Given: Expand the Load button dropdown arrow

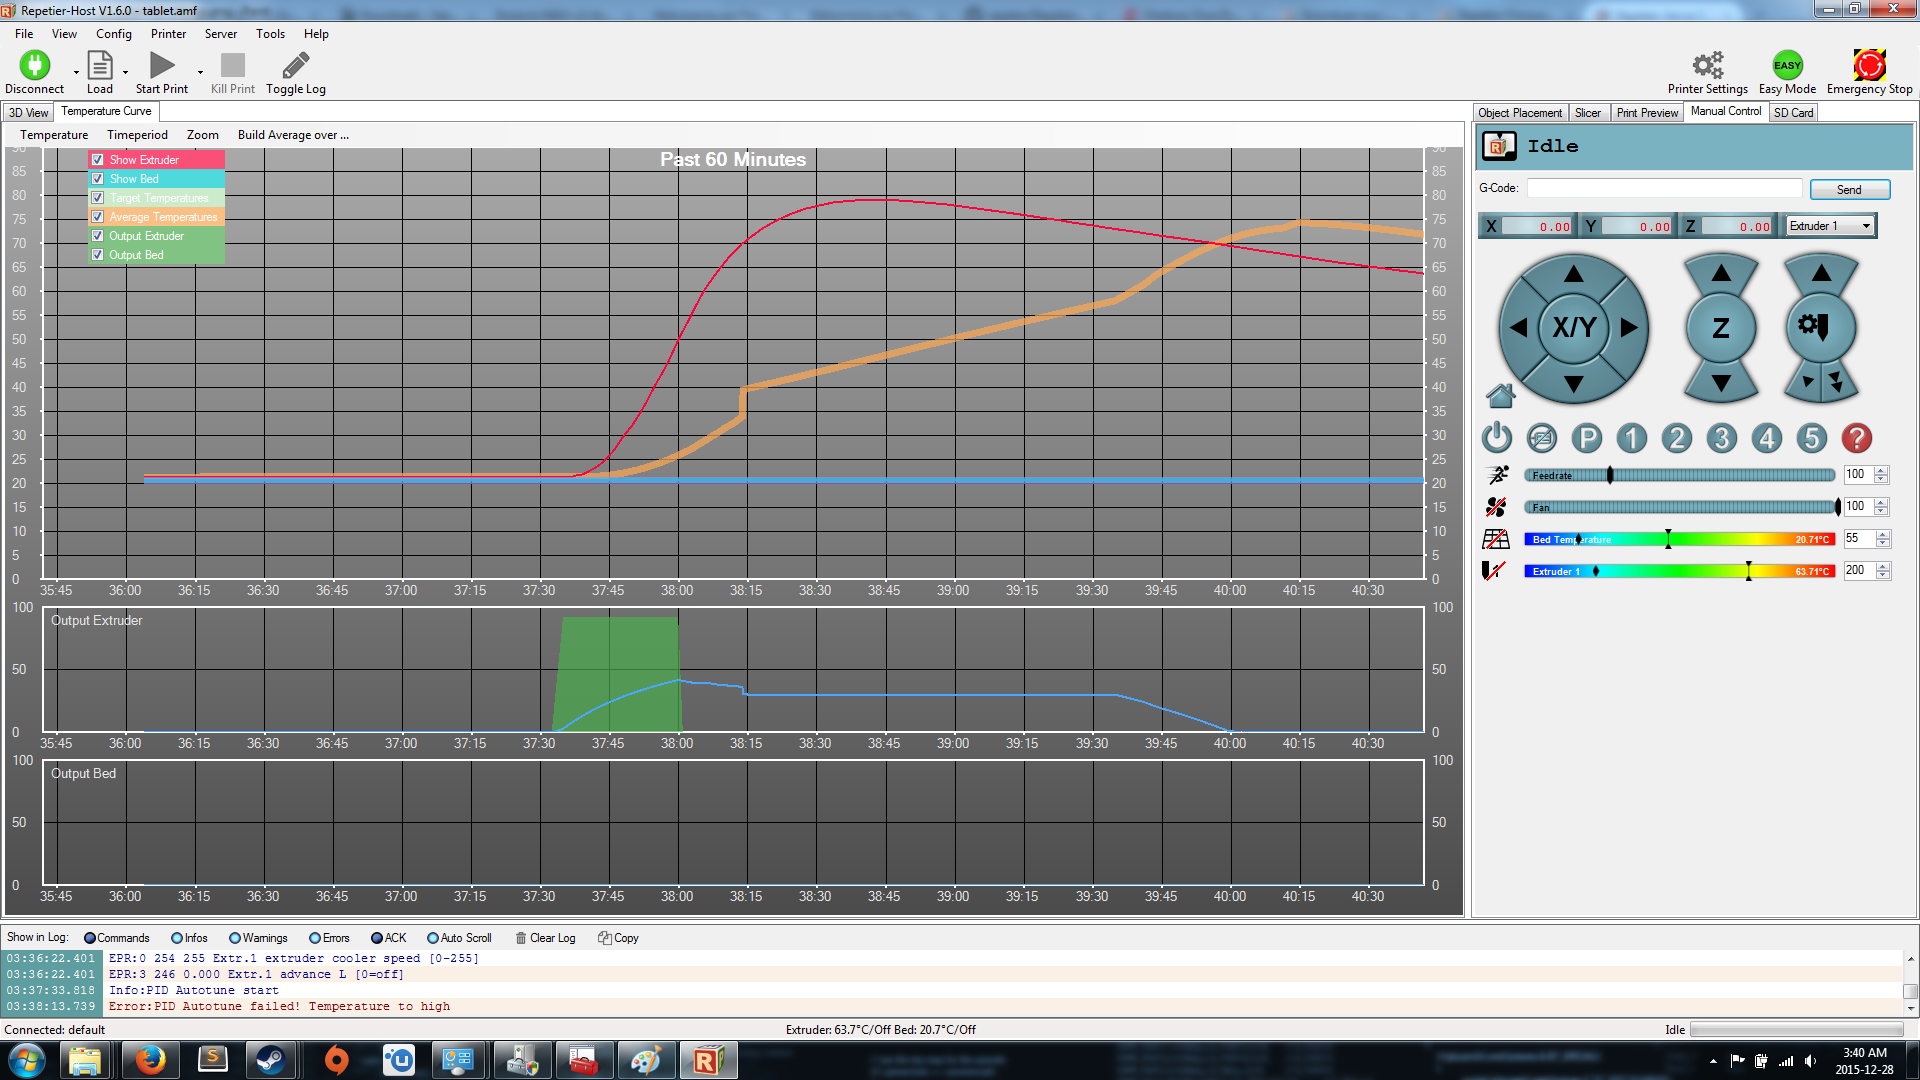Looking at the screenshot, I should tap(125, 72).
